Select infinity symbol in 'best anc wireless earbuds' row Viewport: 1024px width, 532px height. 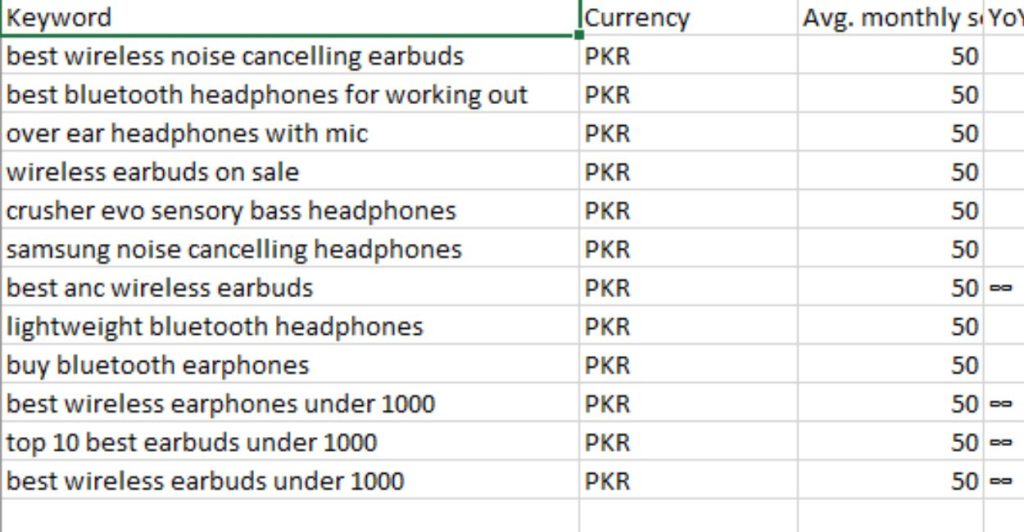[x=1001, y=288]
